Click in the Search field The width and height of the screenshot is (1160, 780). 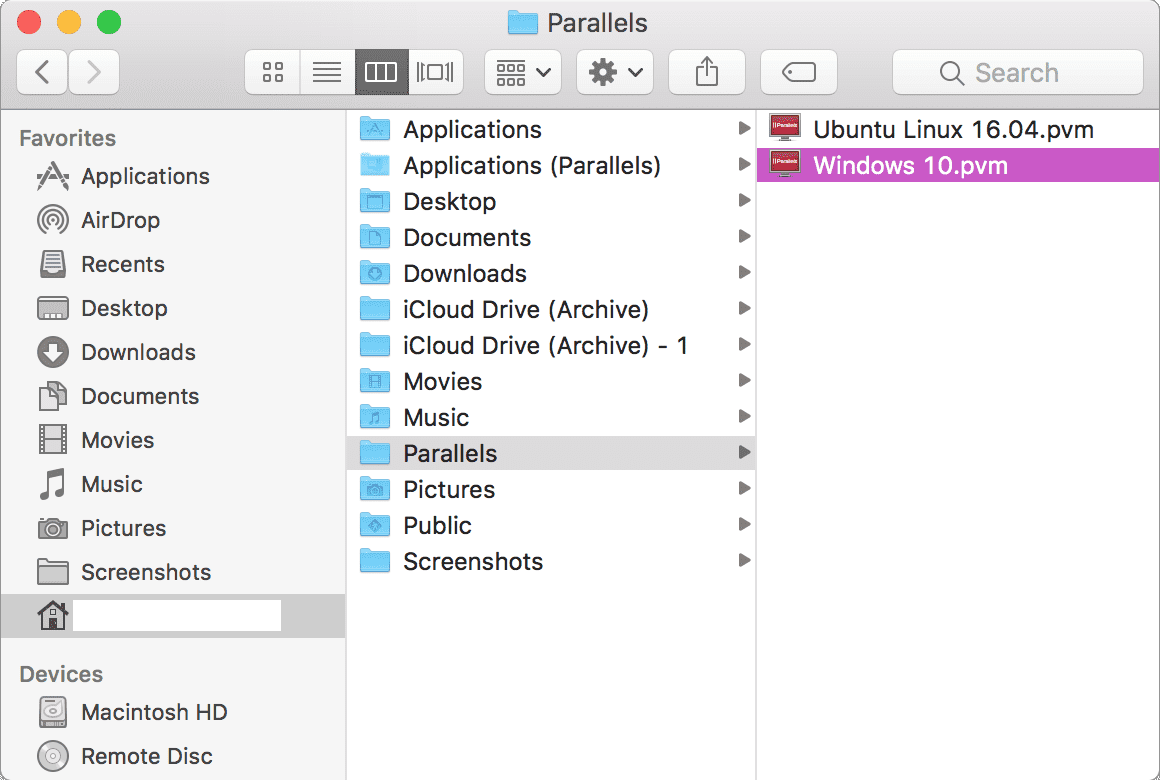pyautogui.click(x=1017, y=73)
